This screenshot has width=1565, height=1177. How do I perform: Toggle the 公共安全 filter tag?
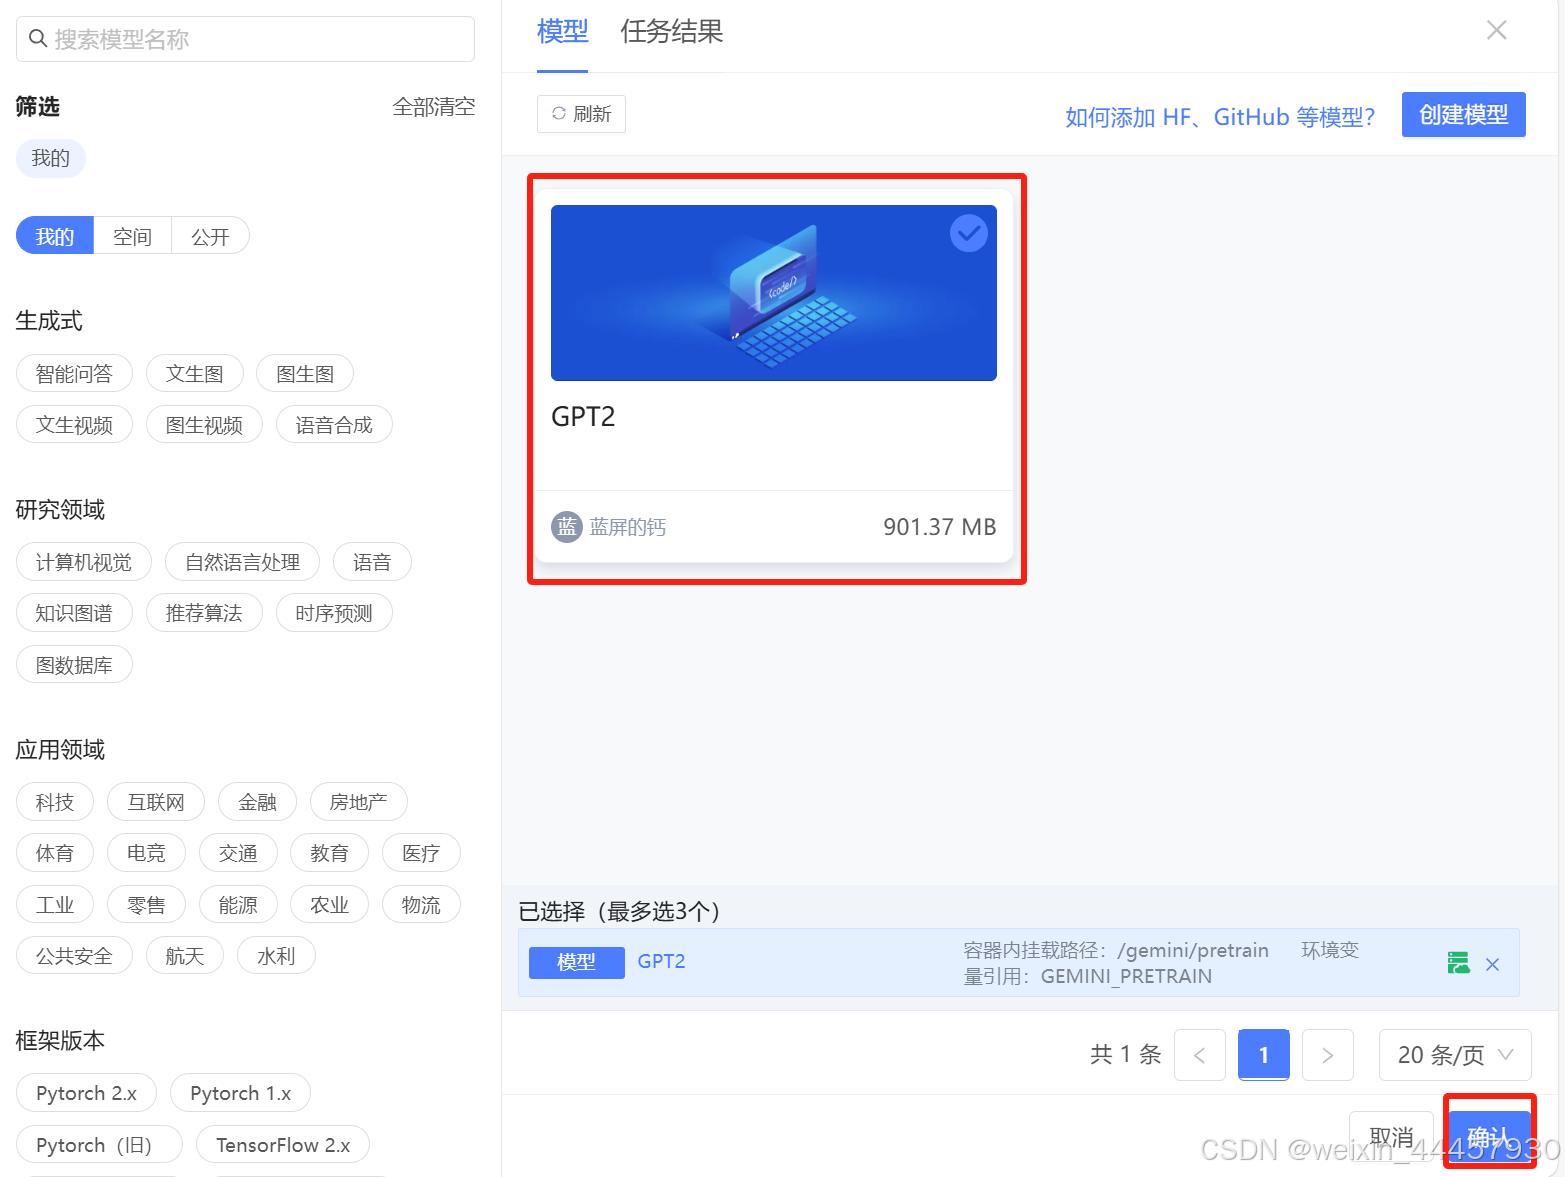pos(74,955)
